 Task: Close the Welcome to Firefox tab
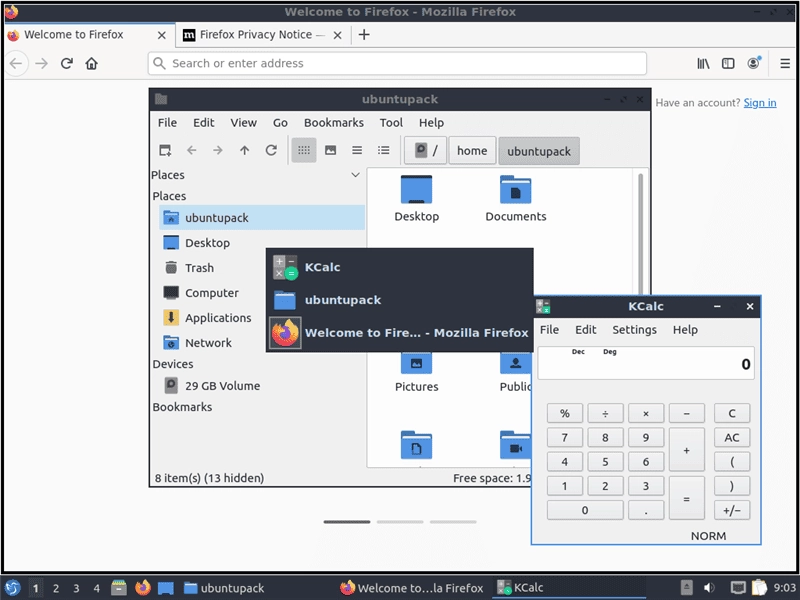coord(162,35)
